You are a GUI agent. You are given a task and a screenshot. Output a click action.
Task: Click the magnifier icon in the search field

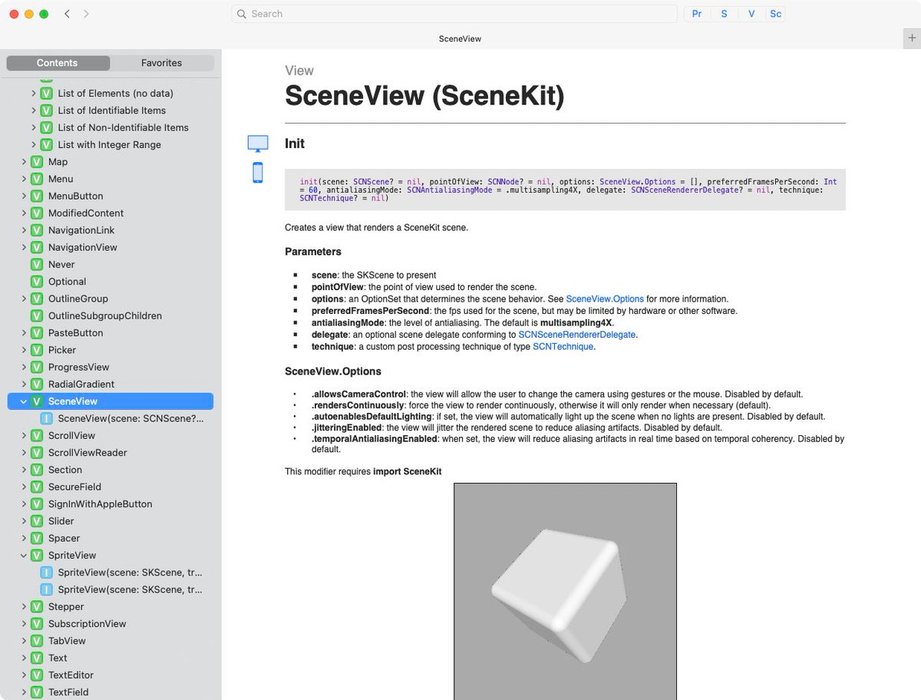click(241, 14)
